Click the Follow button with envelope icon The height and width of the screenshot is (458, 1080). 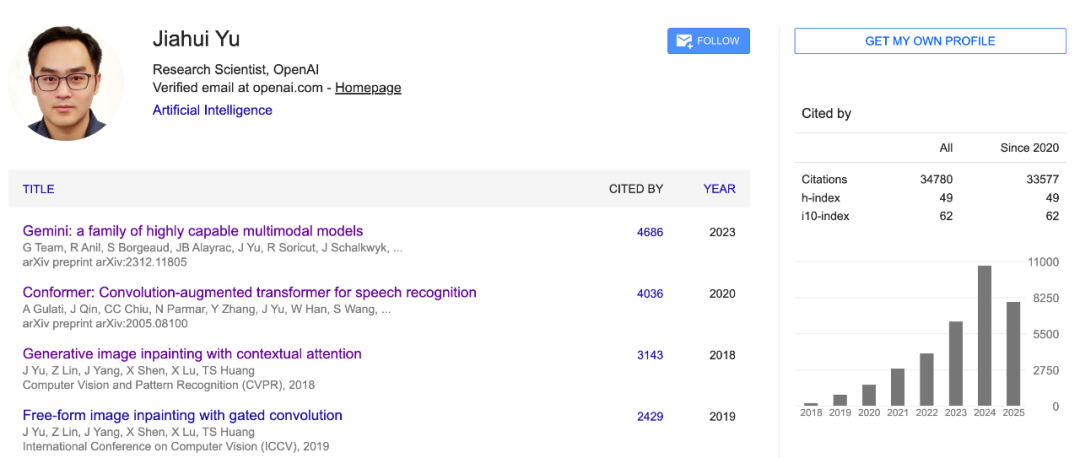(x=708, y=41)
